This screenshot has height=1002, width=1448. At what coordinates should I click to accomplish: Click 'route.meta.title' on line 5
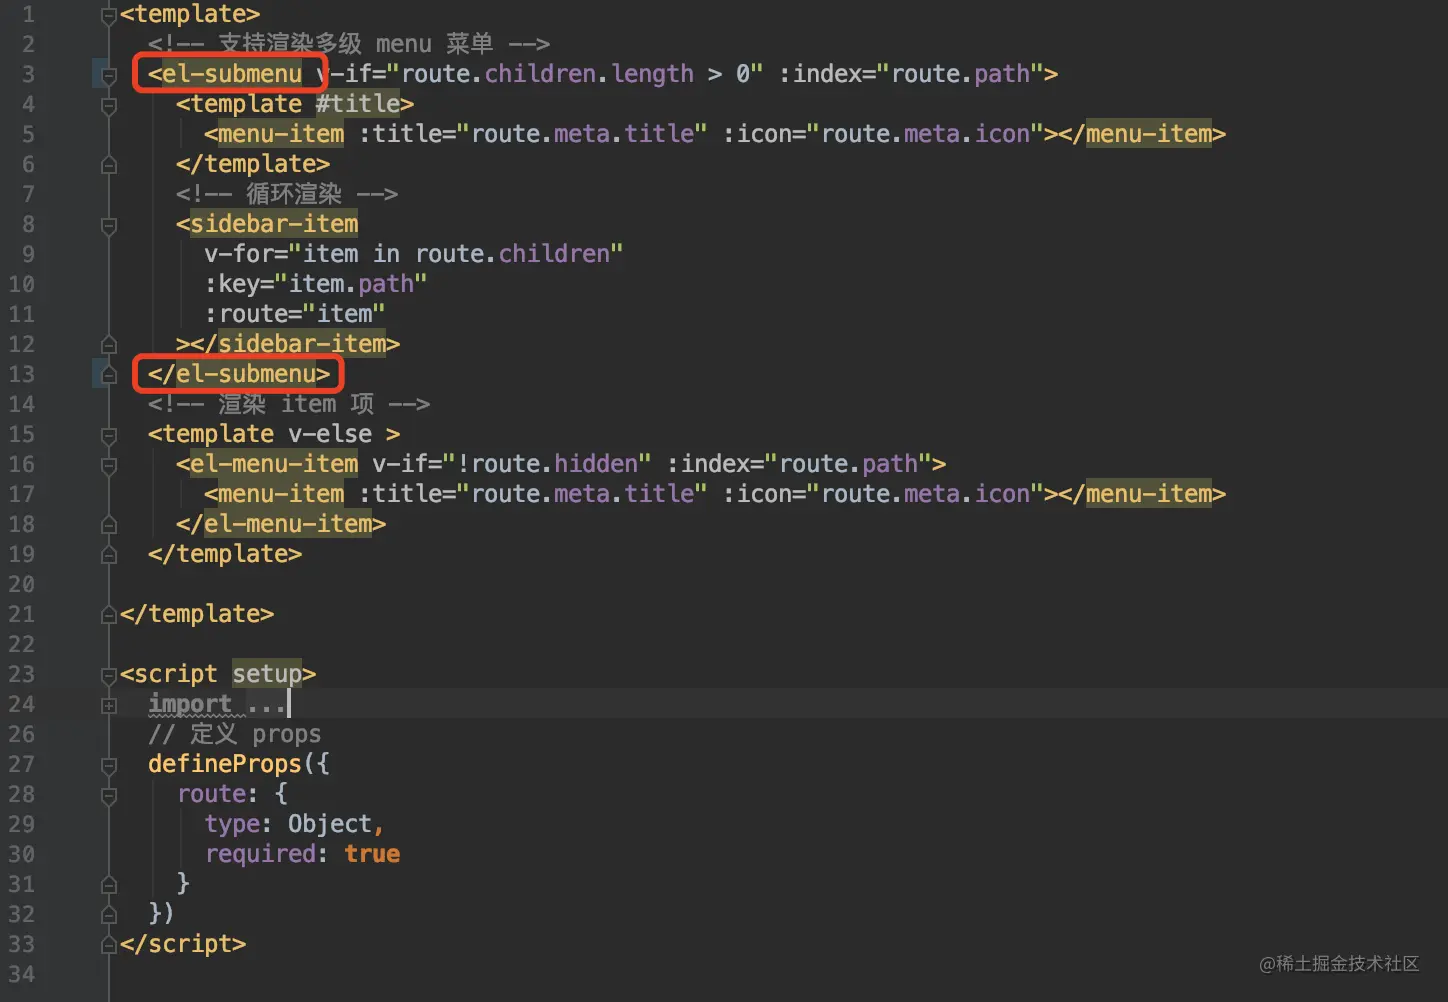click(583, 134)
